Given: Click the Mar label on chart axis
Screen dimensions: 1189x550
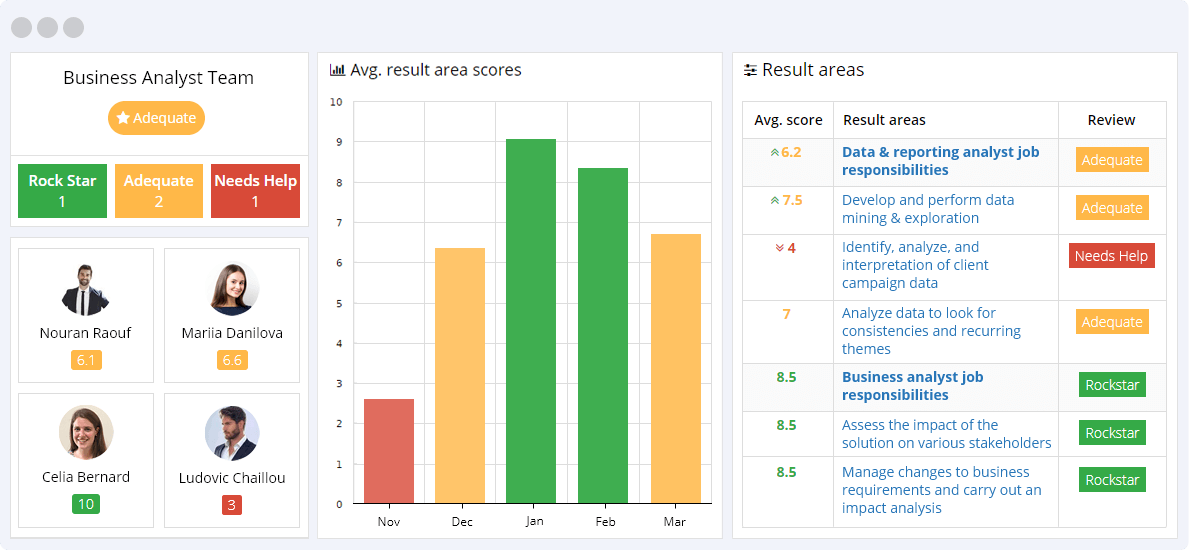Looking at the screenshot, I should coord(676,522).
